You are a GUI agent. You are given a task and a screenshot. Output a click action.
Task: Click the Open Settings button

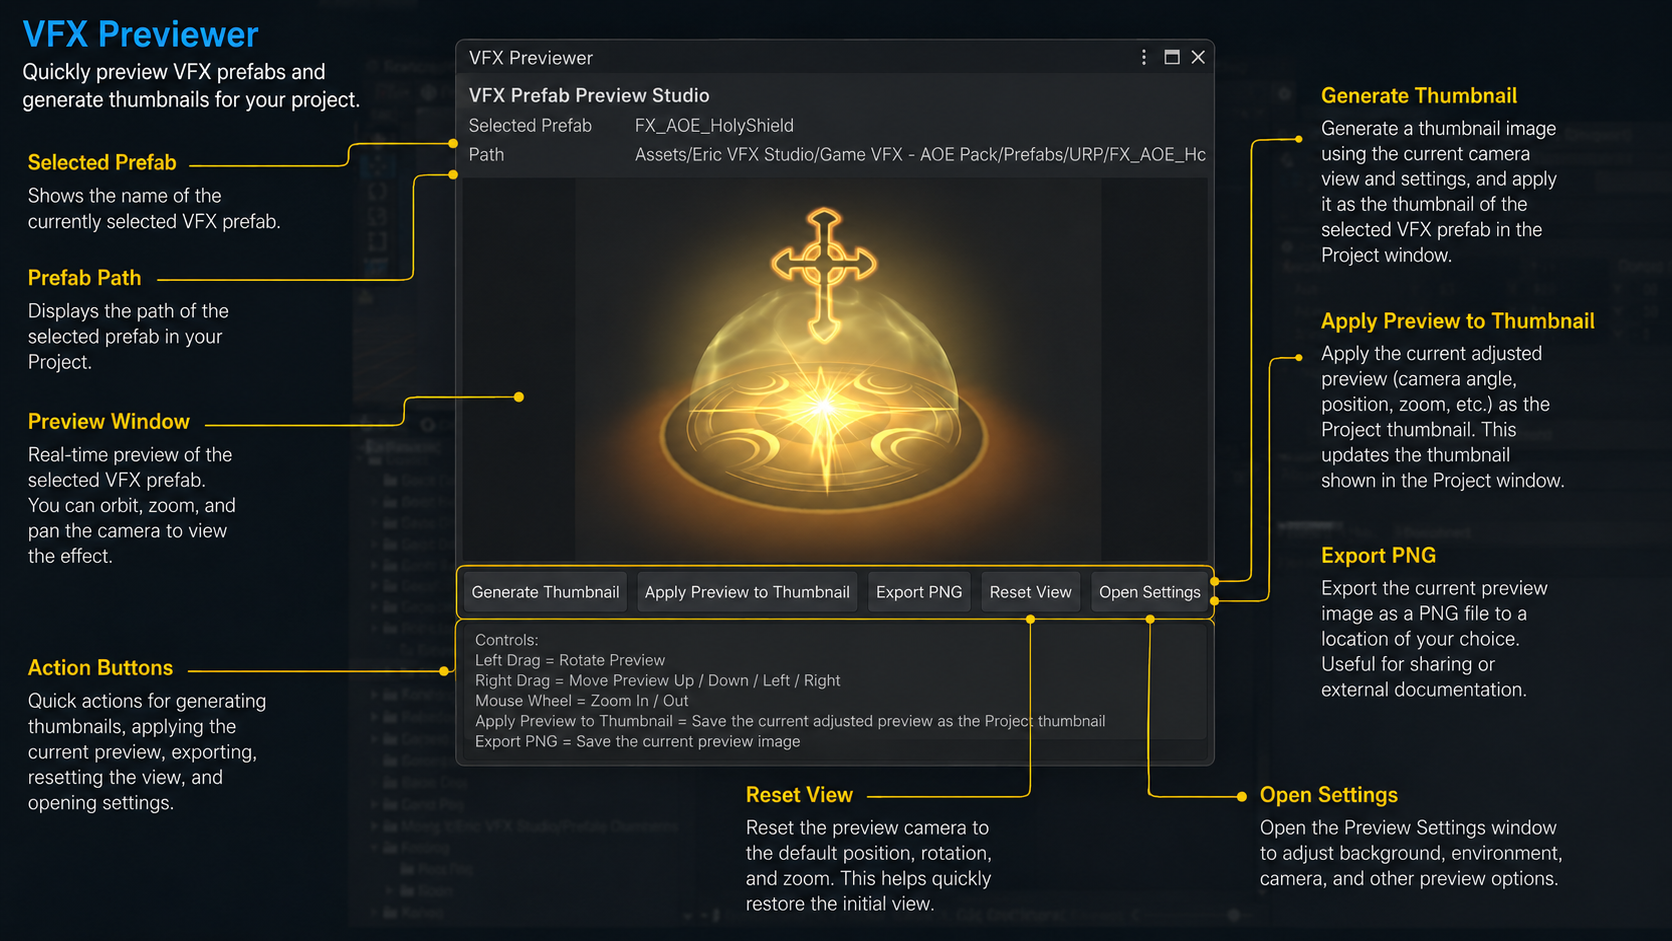click(1149, 592)
